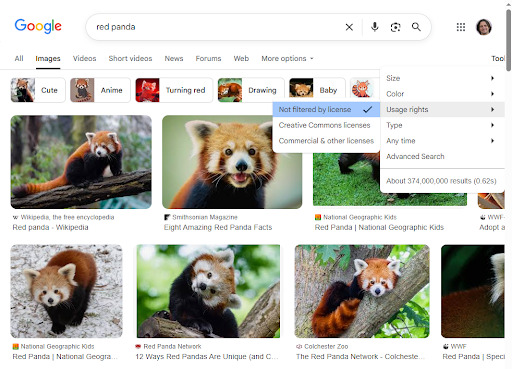Filter by the Drawing suggestion chip
The height and width of the screenshot is (369, 512).
click(251, 90)
